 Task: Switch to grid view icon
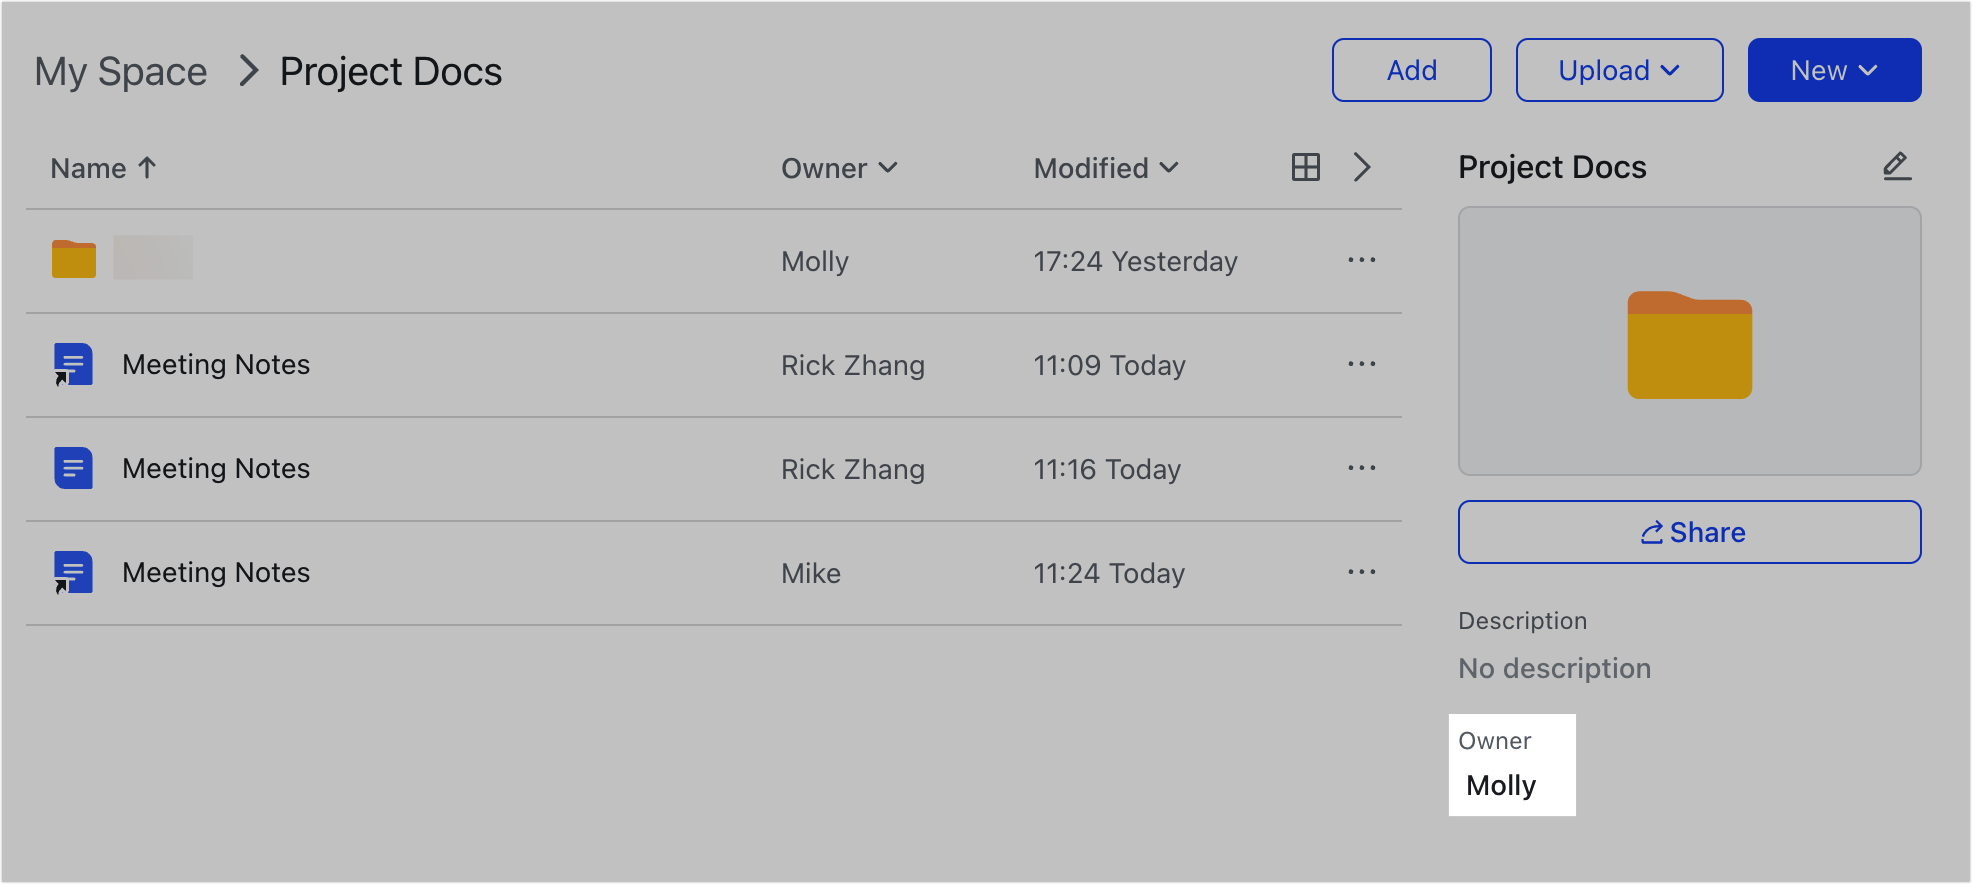[1305, 167]
